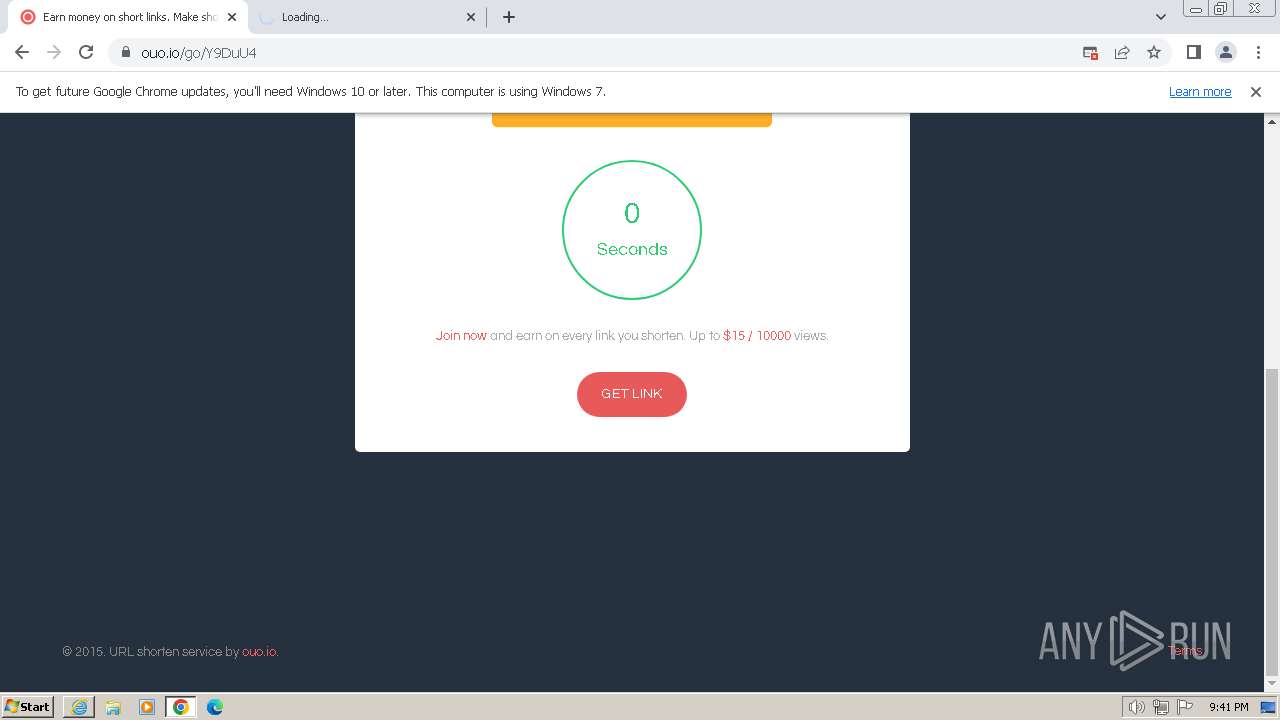Click the page vertical scrollbar thumb
The image size is (1280, 720).
coord(1272,522)
